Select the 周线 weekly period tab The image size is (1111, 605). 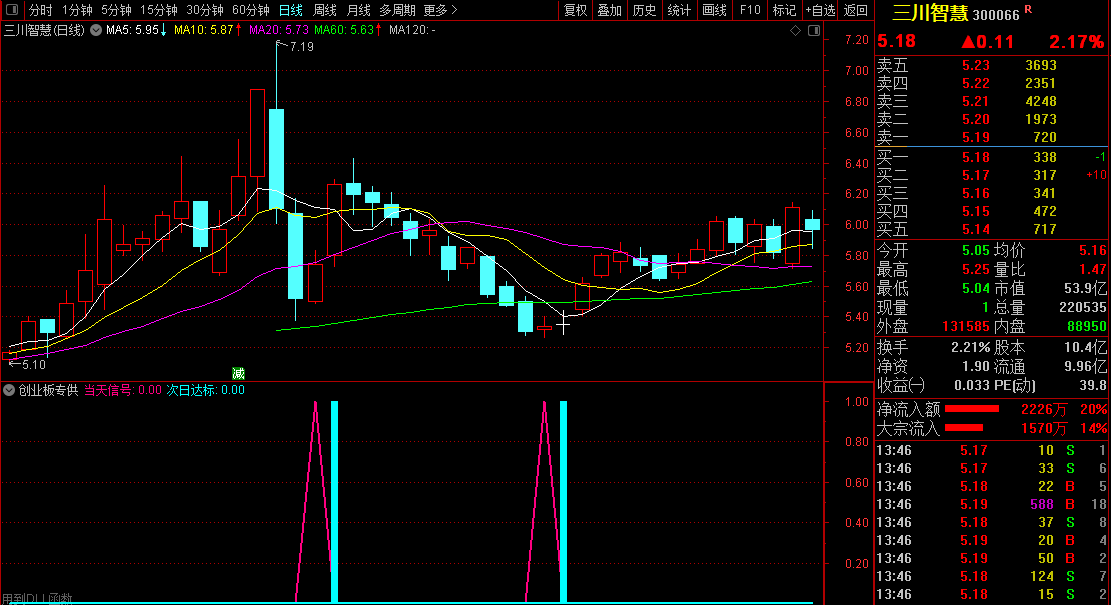325,10
